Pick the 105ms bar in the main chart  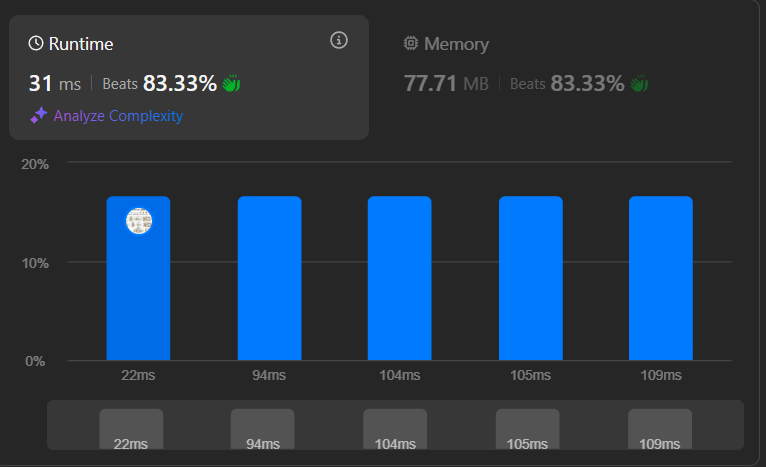pyautogui.click(x=530, y=278)
